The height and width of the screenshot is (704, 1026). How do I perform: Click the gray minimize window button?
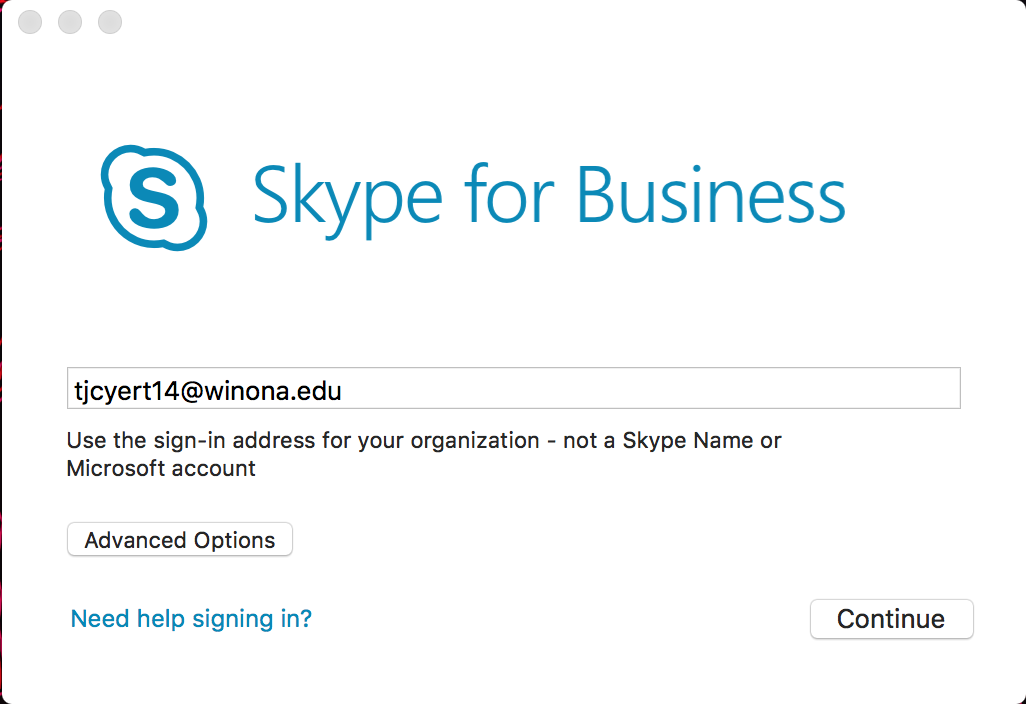pos(70,22)
